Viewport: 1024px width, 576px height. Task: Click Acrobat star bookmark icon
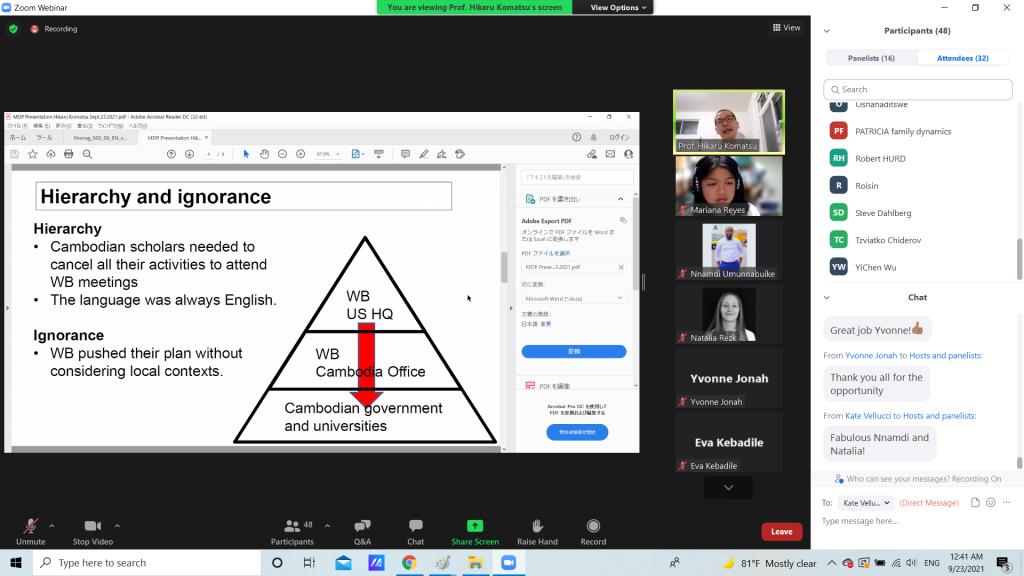(33, 154)
